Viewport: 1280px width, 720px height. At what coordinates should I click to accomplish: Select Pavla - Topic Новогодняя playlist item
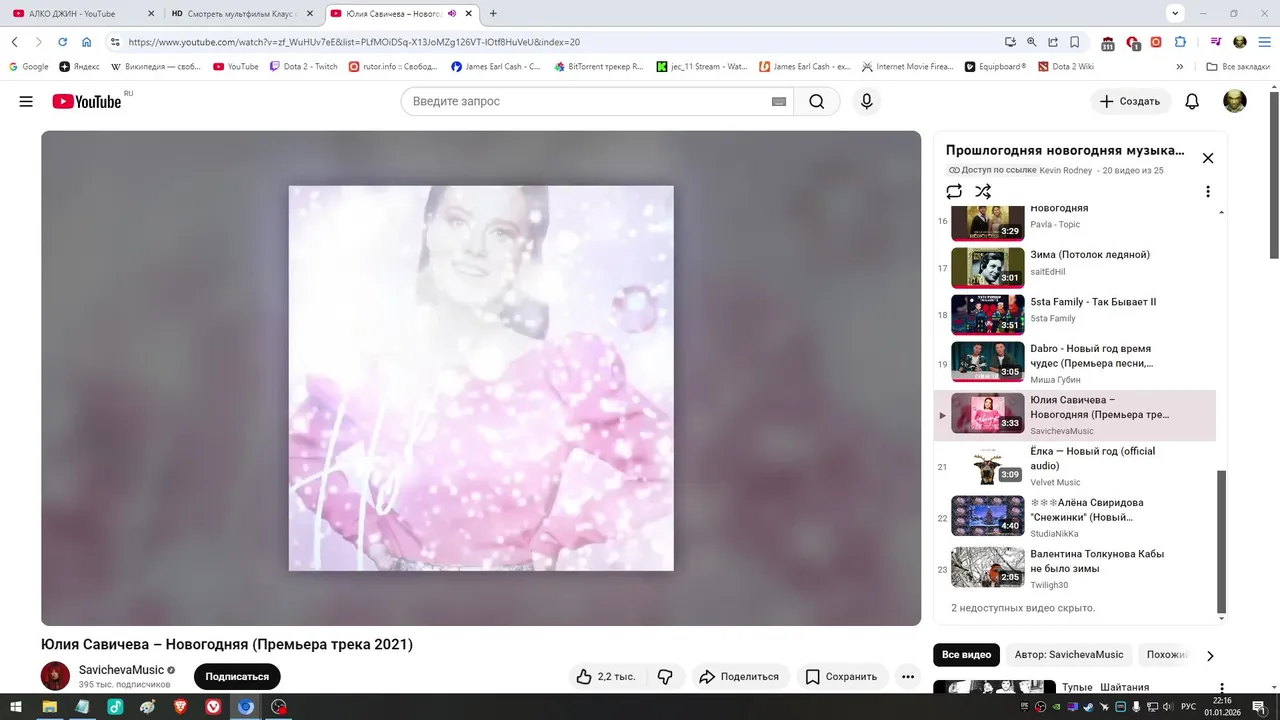(1075, 222)
